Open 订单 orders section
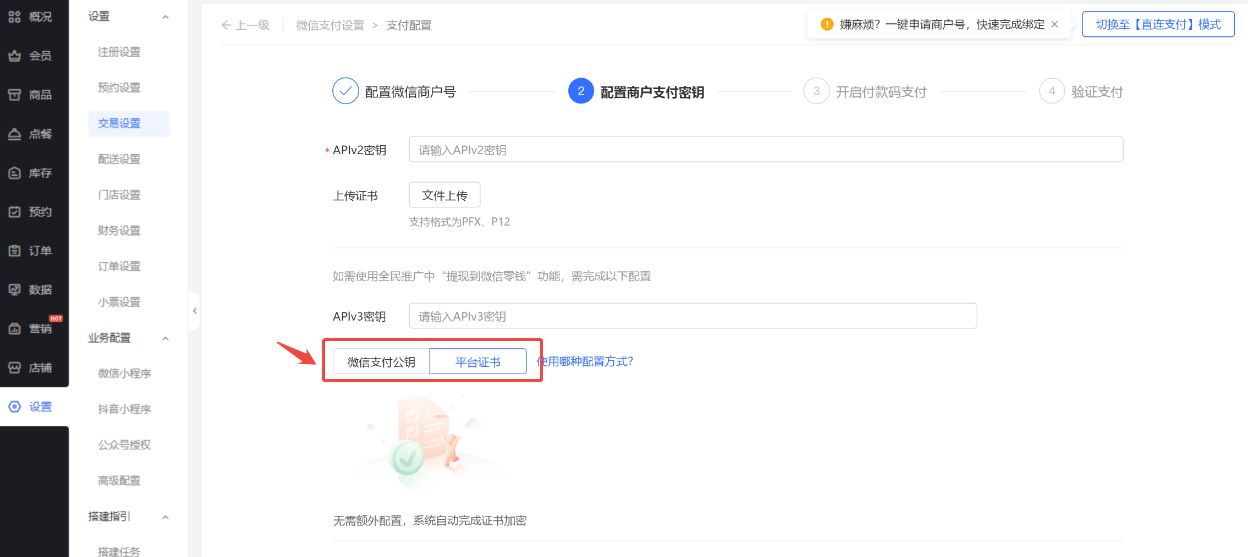This screenshot has width=1248, height=557. coord(30,251)
